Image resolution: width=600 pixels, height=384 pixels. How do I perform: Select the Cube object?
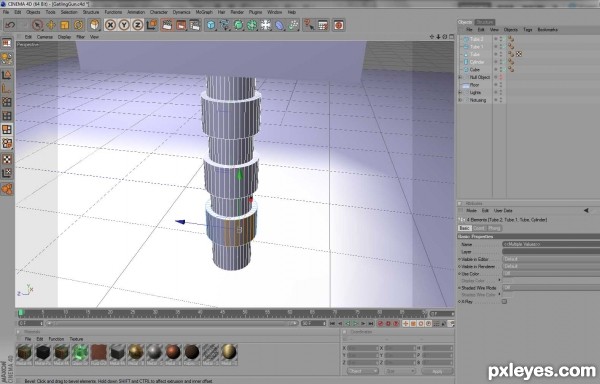pos(474,70)
